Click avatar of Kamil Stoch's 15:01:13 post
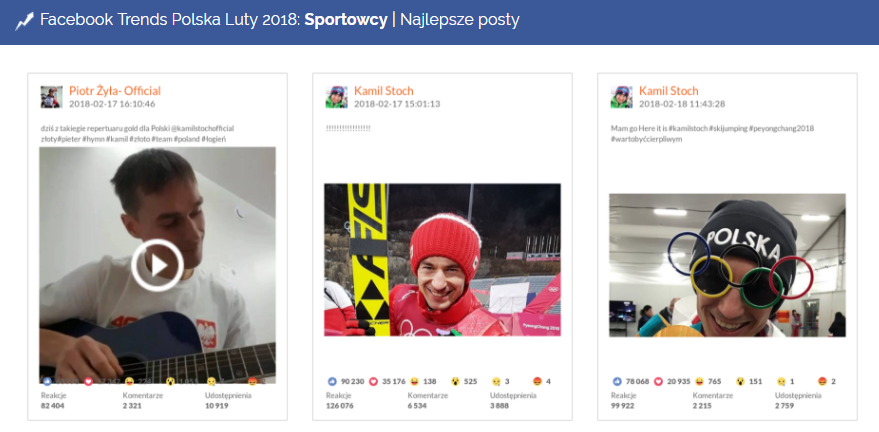879x432 pixels. pos(337,97)
